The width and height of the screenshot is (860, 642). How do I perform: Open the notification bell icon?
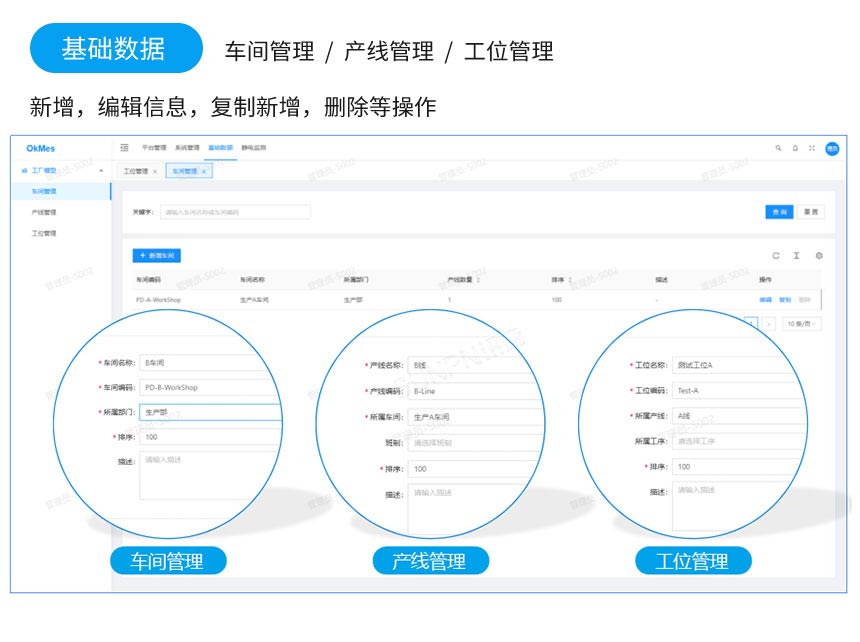click(794, 148)
